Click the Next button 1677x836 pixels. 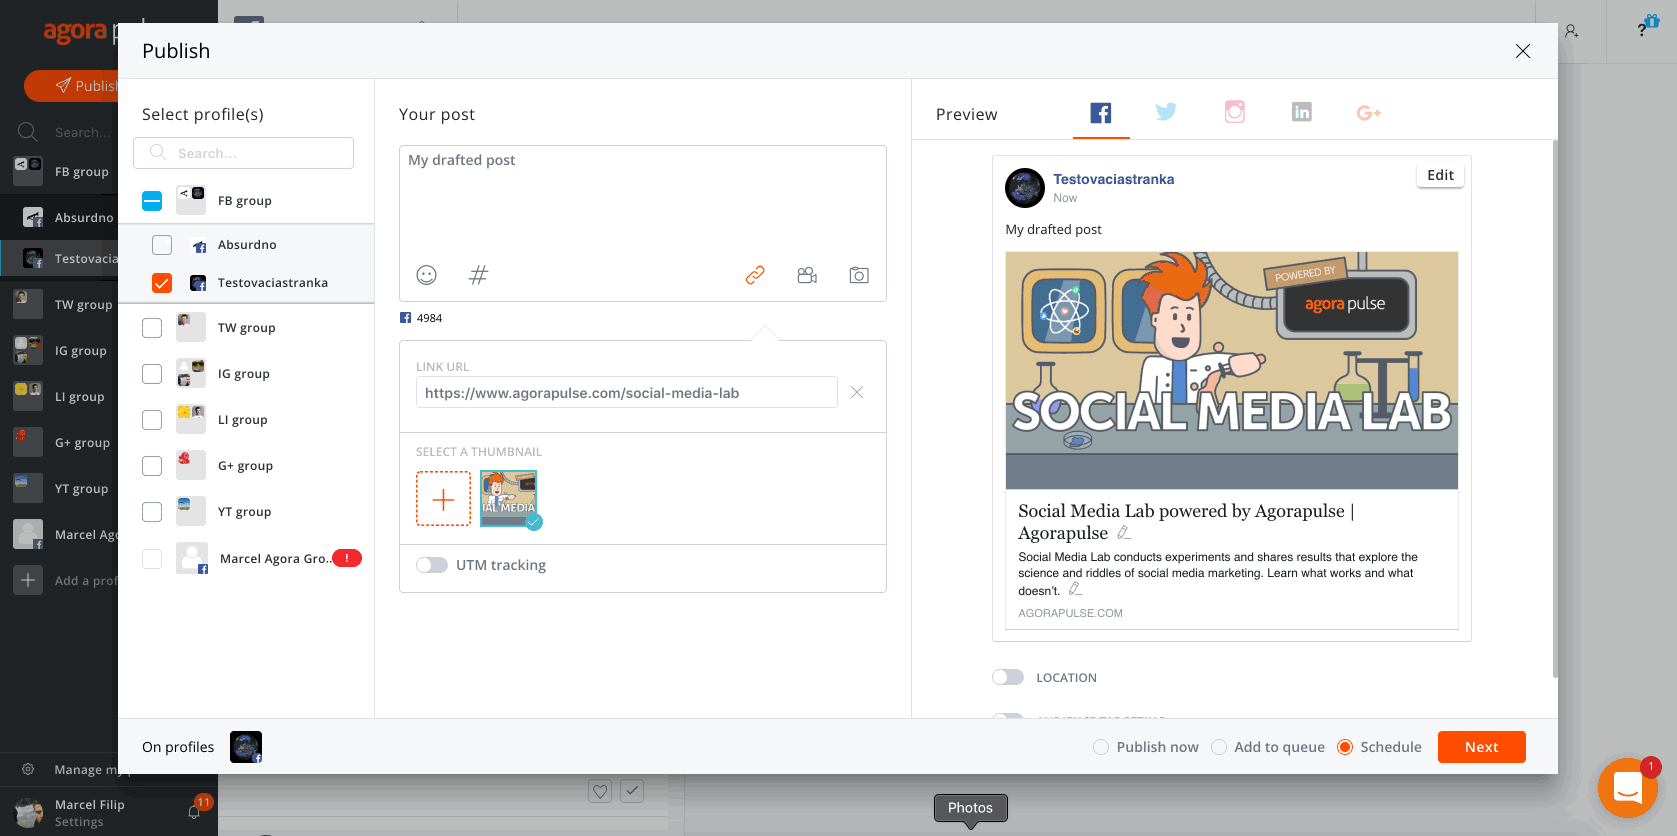coord(1482,747)
